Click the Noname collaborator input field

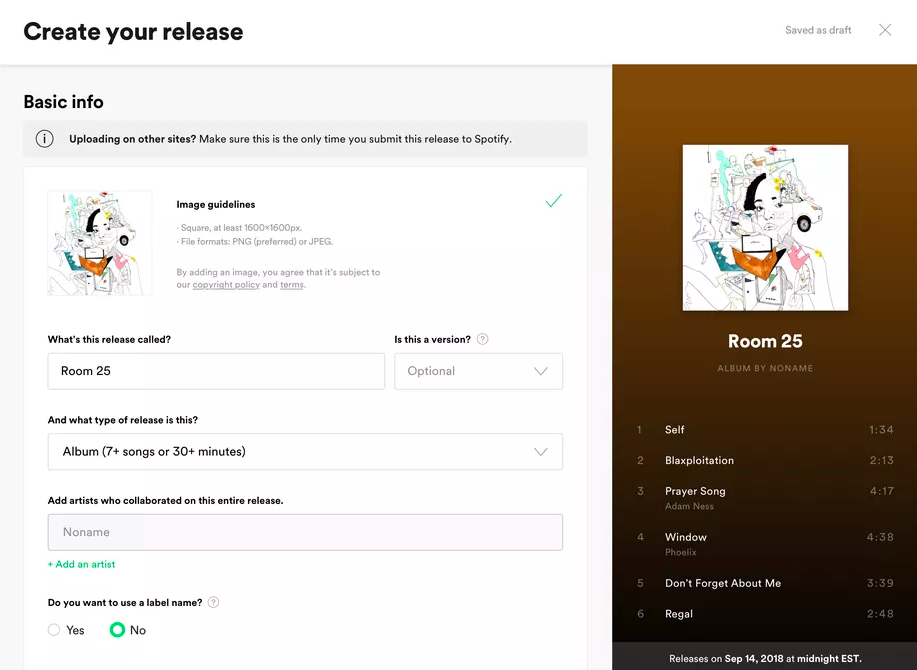point(303,532)
